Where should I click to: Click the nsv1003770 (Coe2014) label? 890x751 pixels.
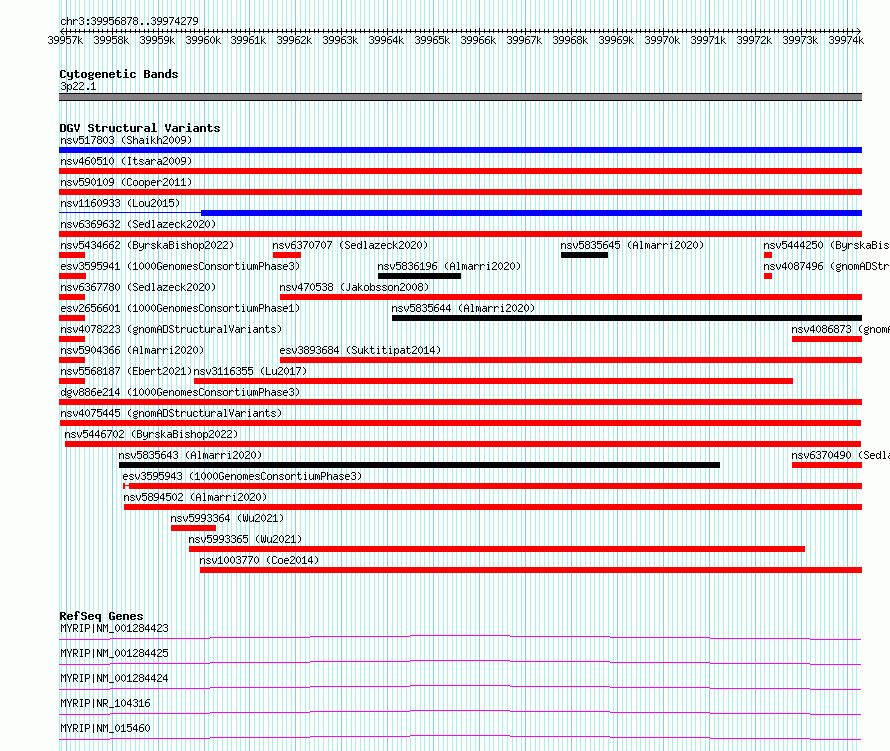click(259, 560)
